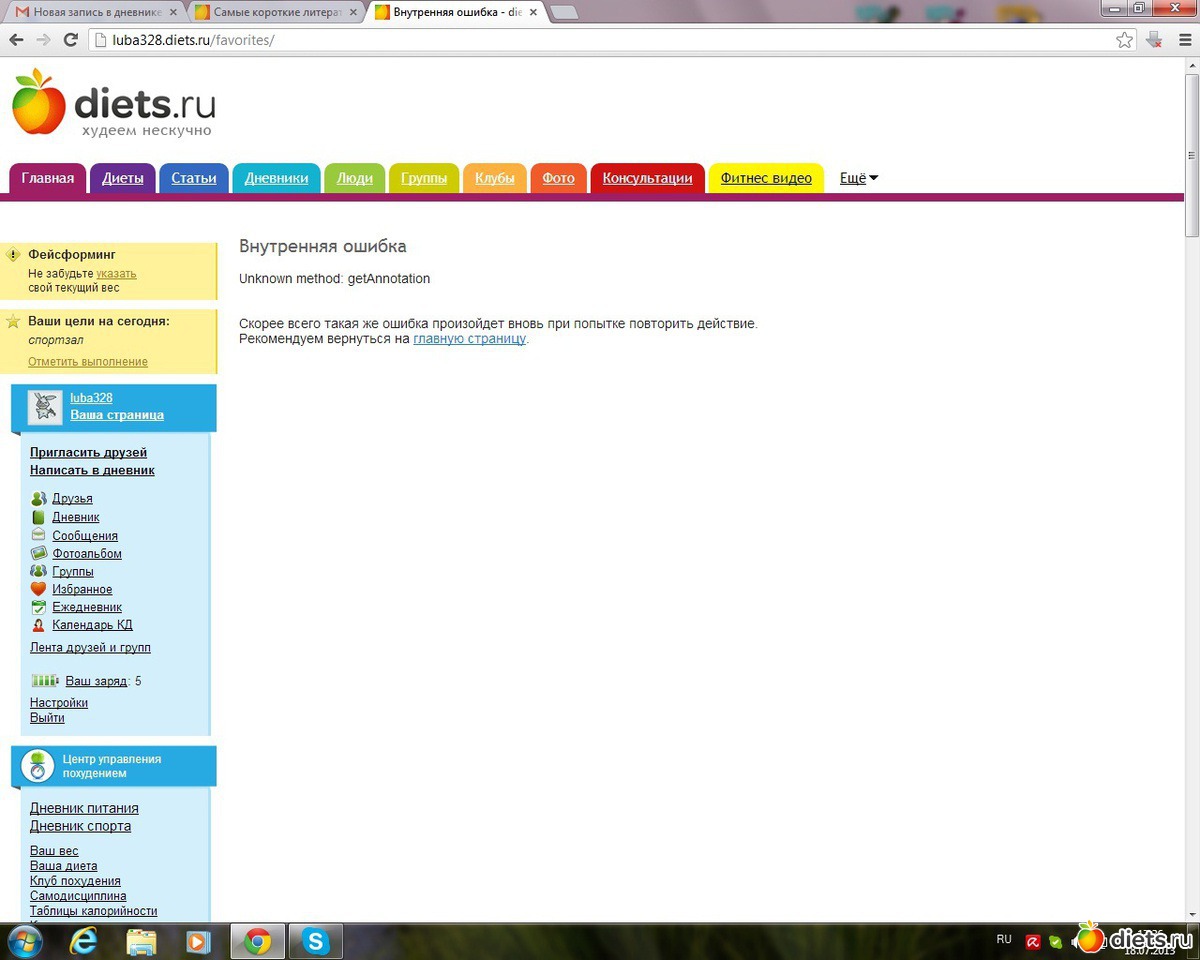The width and height of the screenshot is (1200, 960).
Task: Click the Ежедневник checkmark calendar icon
Action: point(38,607)
